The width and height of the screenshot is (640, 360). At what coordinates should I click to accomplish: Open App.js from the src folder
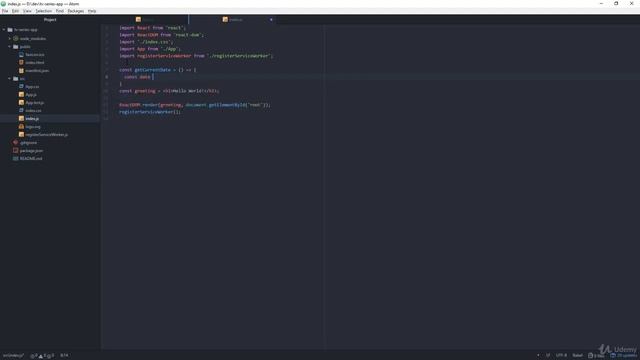point(31,95)
